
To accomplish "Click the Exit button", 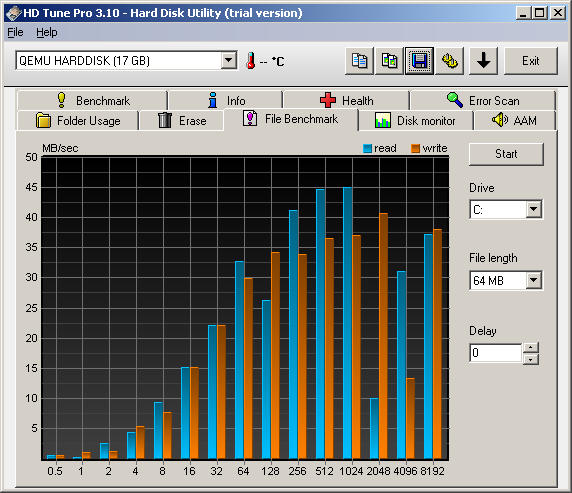I will click(531, 61).
